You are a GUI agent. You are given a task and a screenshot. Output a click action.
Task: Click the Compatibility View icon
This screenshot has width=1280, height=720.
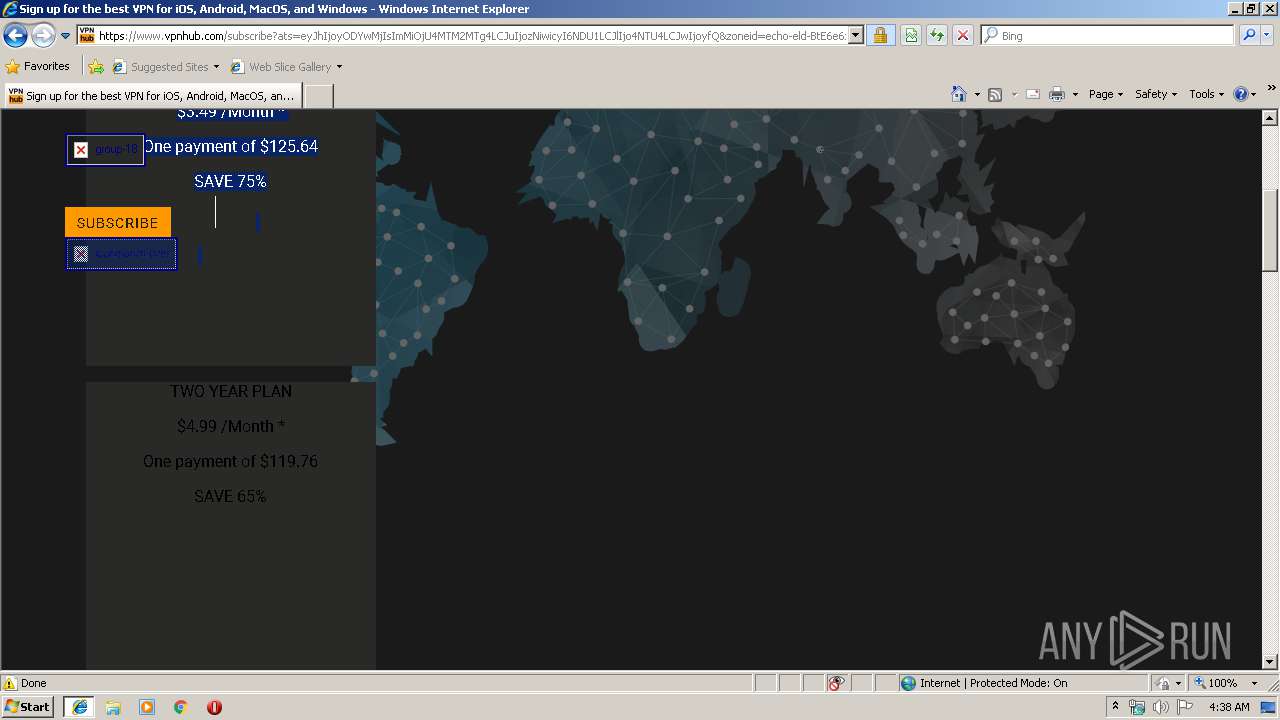911,35
